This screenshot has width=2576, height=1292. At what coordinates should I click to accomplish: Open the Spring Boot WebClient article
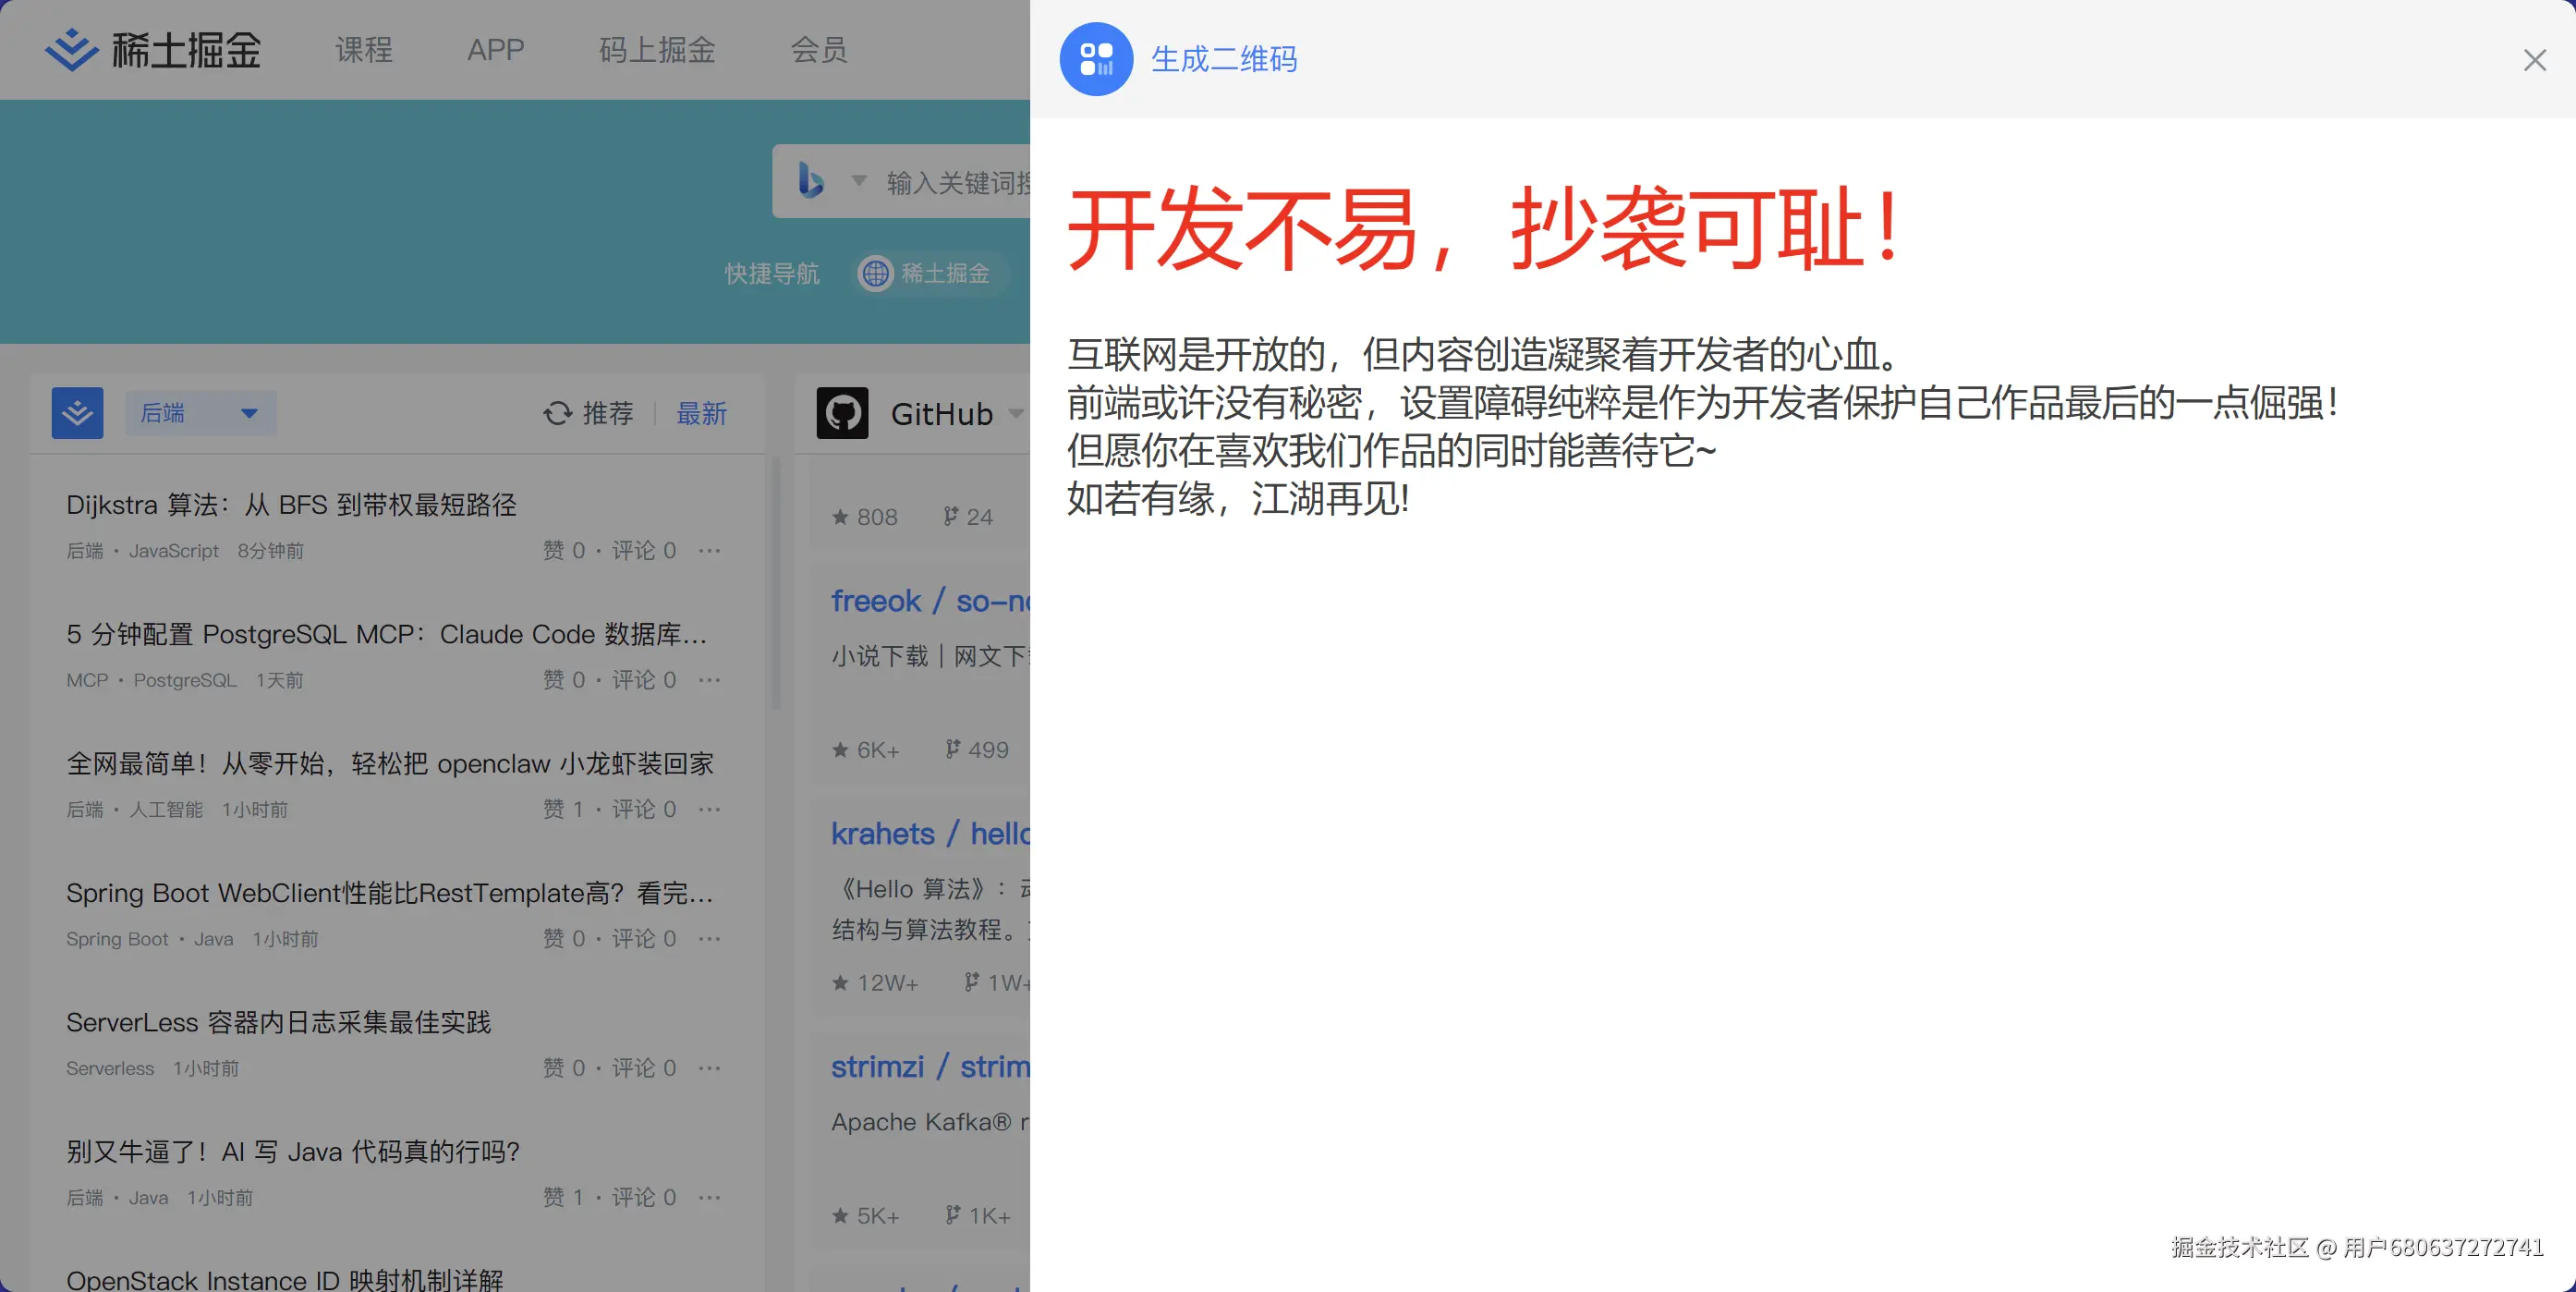pos(389,893)
